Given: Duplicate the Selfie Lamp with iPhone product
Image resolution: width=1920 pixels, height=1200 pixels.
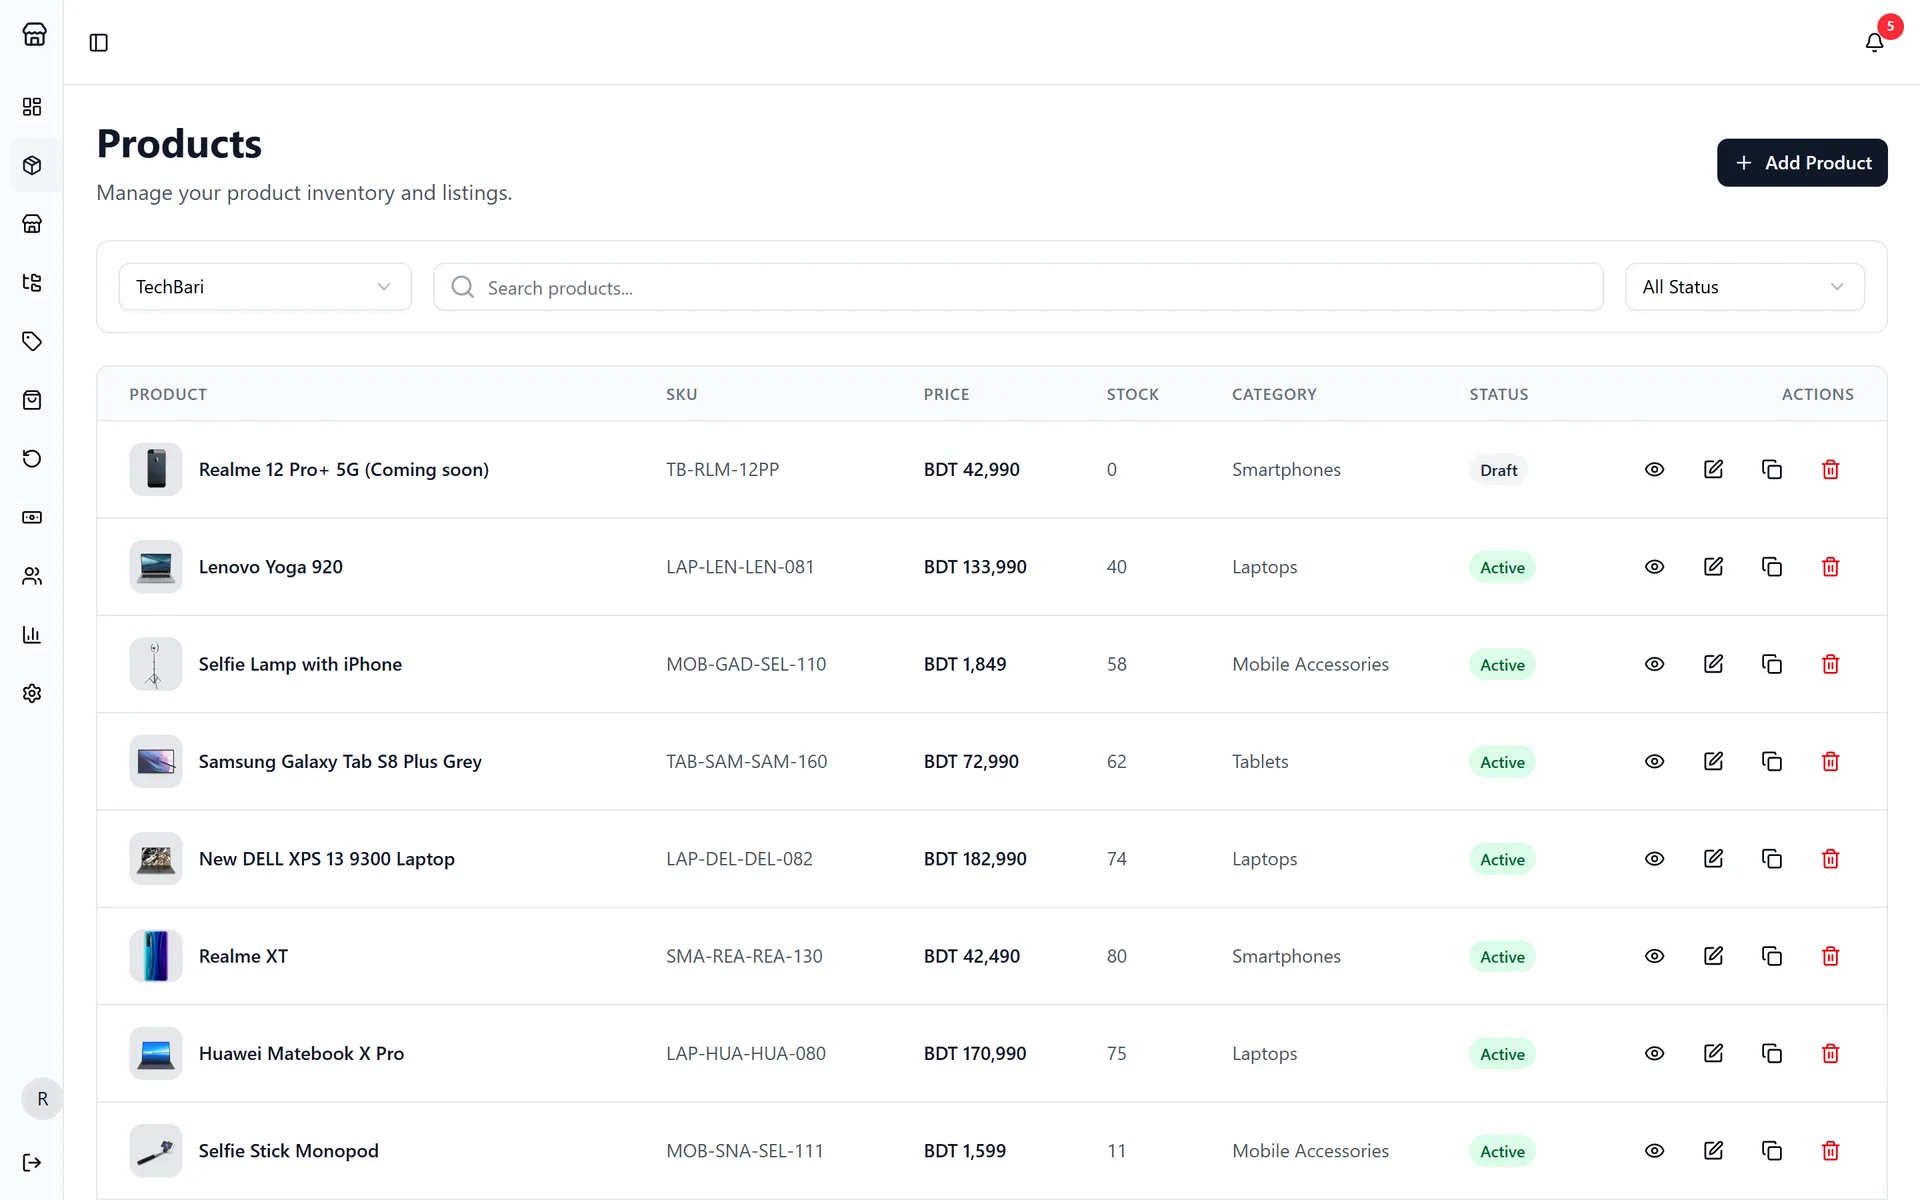Looking at the screenshot, I should point(1772,664).
